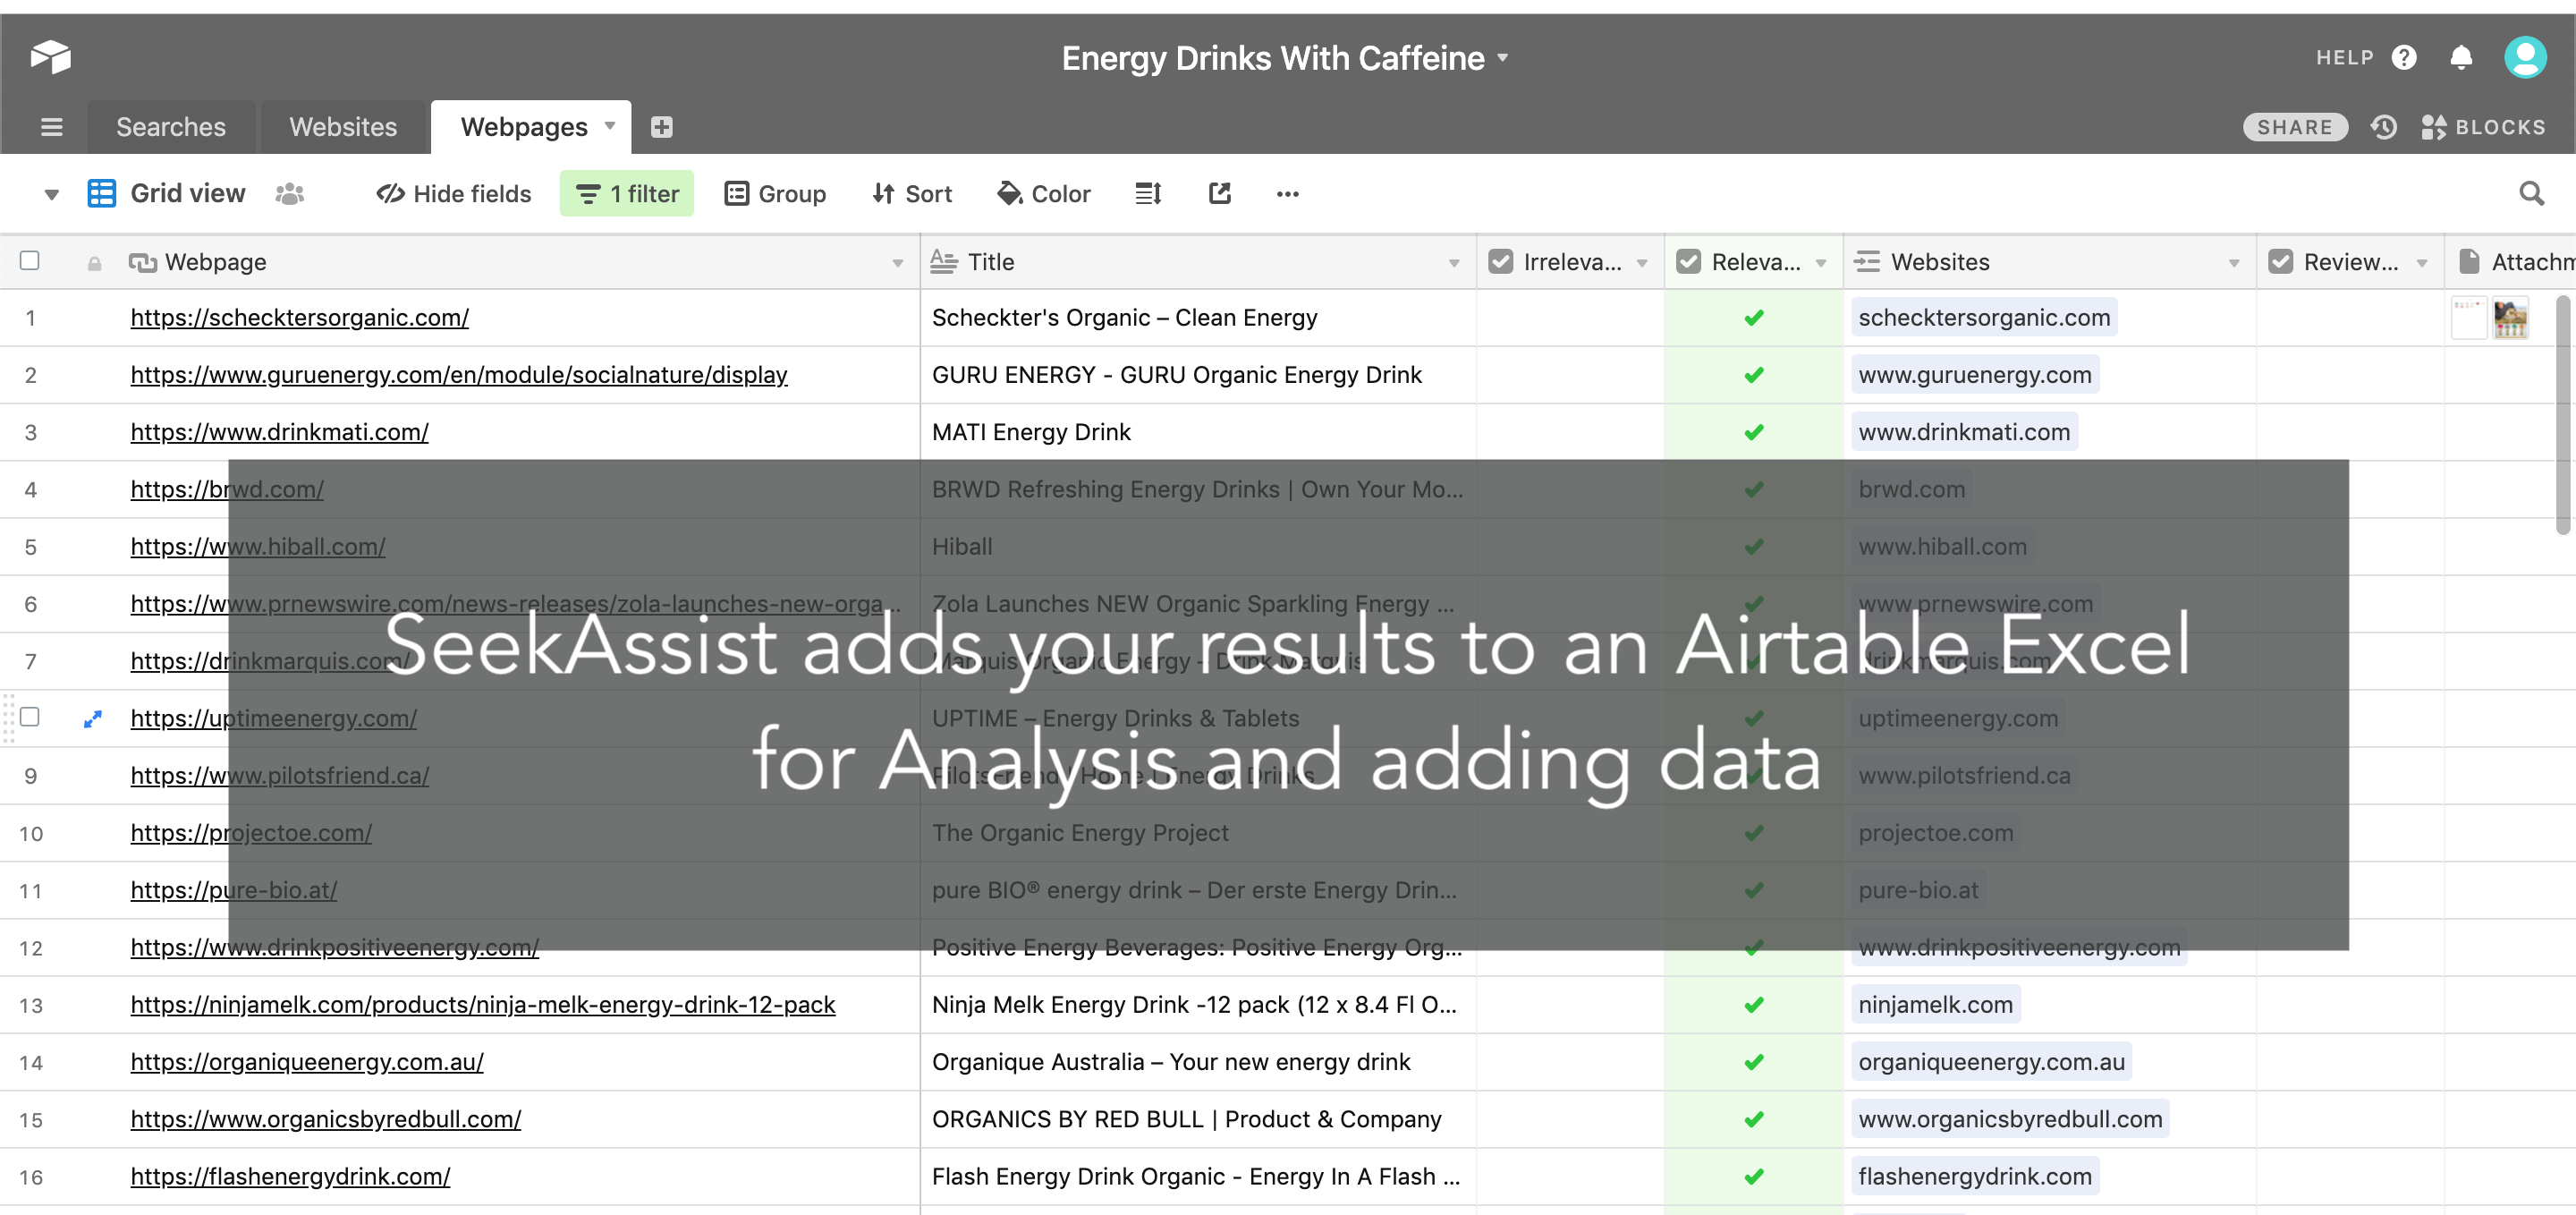
Task: Open the schecktersorganic.com webpage link
Action: click(x=299, y=318)
